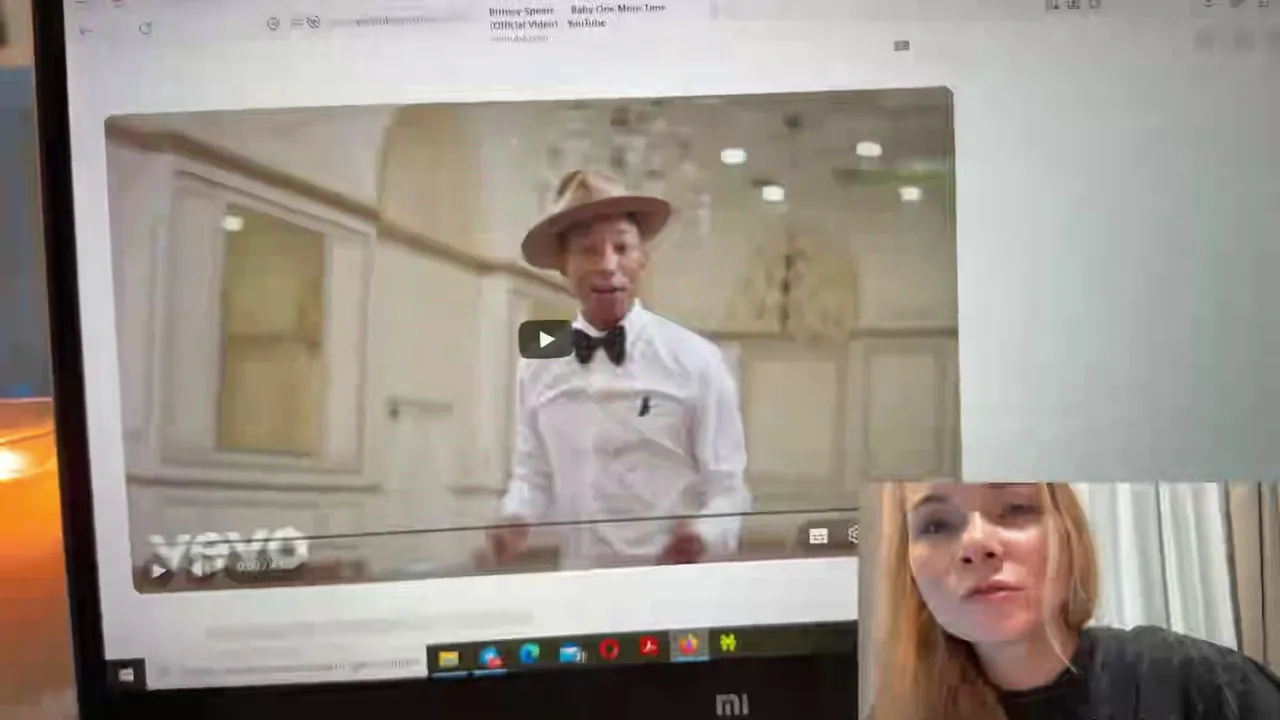Image resolution: width=1280 pixels, height=720 pixels.
Task: Click the shield icon beside the address bar
Action: pyautogui.click(x=273, y=23)
